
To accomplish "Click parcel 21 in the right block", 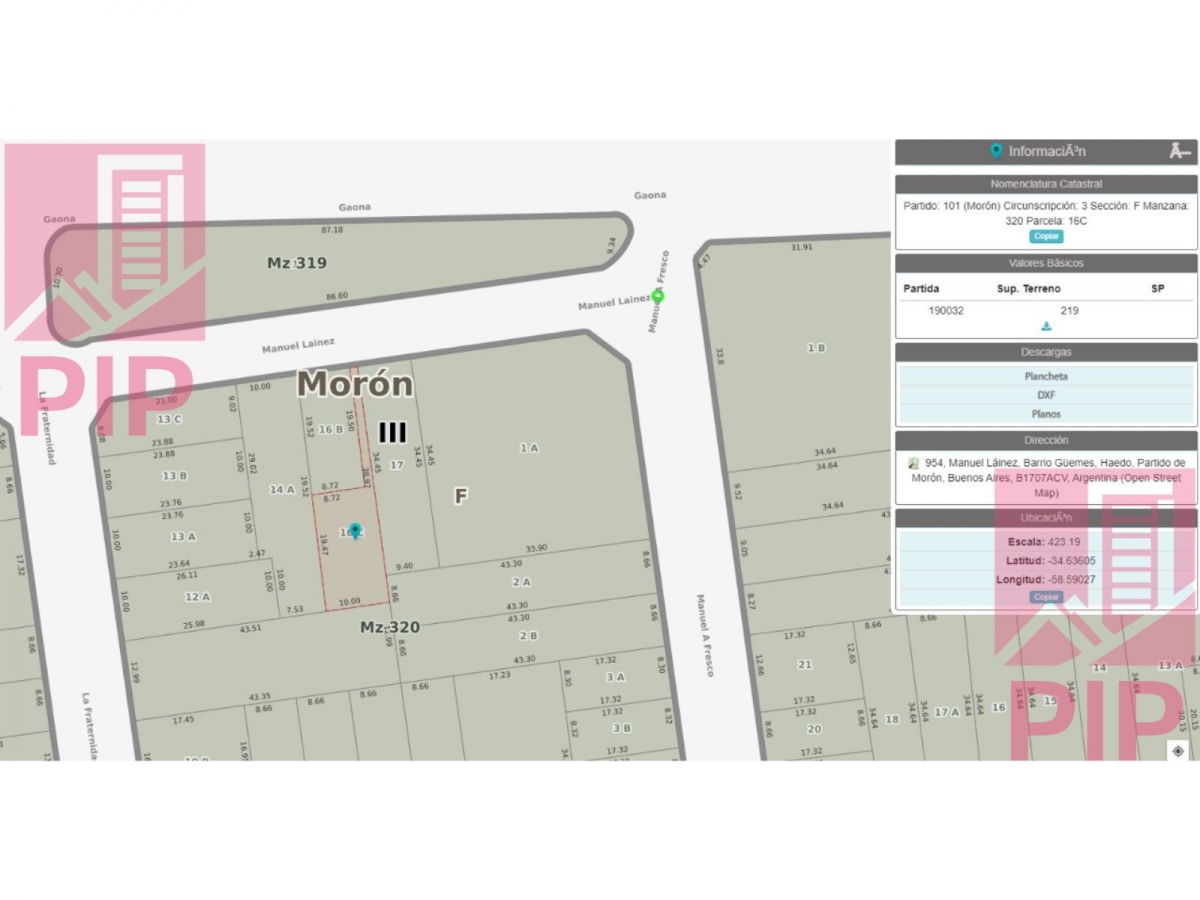I will 805,664.
